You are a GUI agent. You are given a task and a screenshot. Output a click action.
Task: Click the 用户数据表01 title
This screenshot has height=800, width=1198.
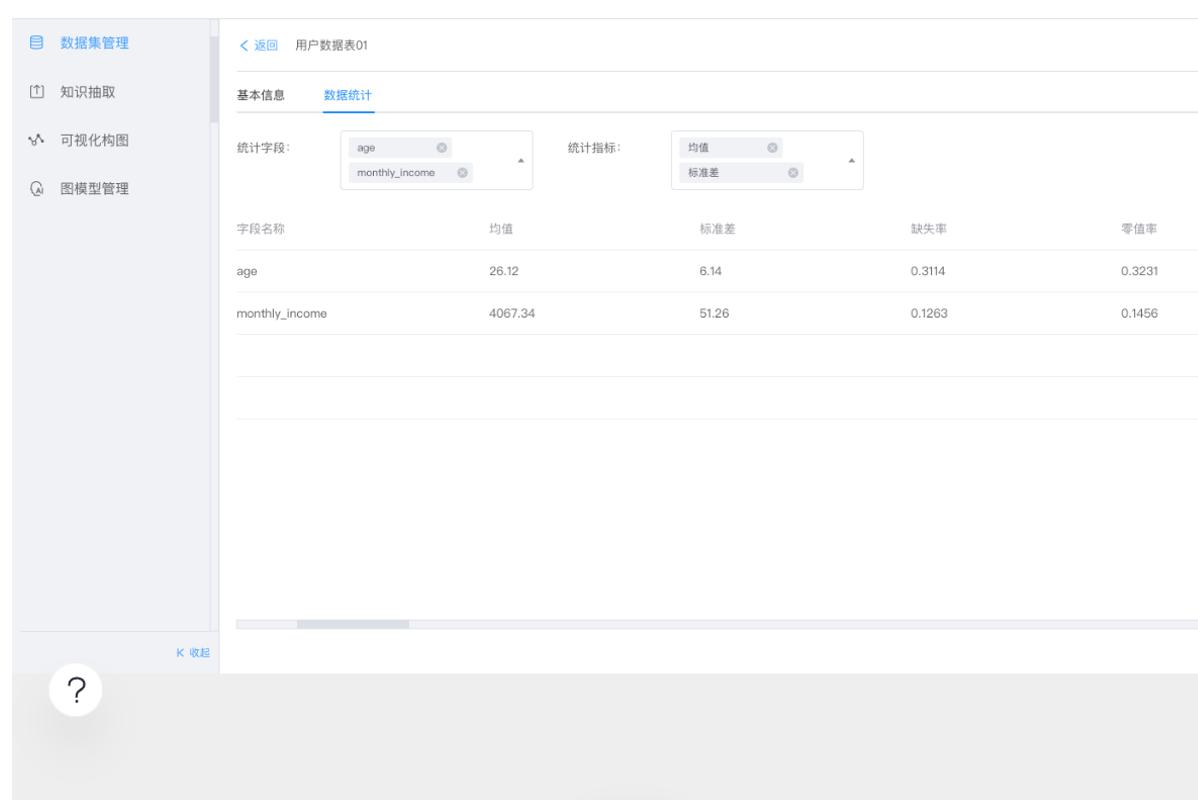pyautogui.click(x=329, y=45)
